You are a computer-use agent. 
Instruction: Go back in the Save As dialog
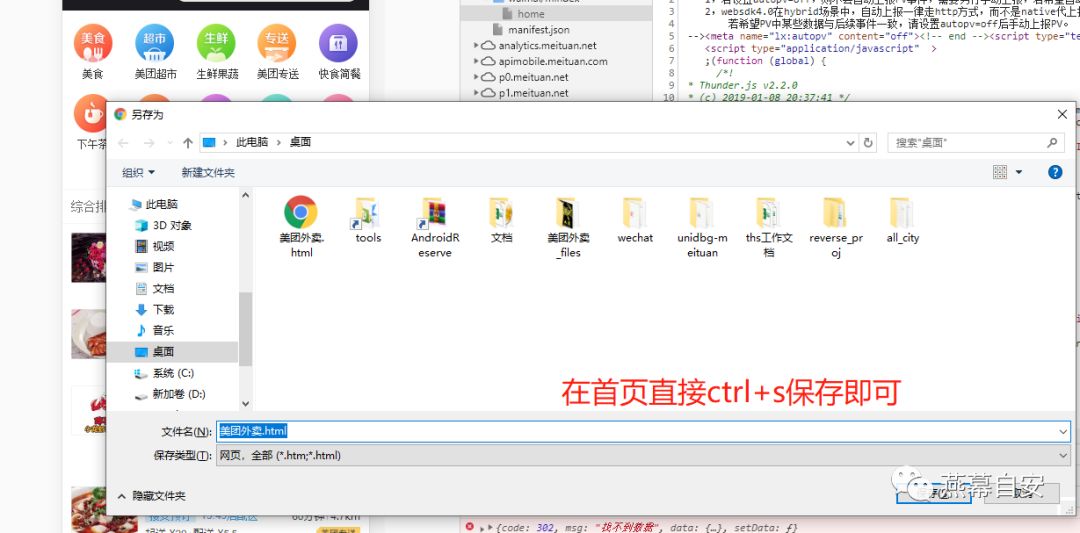click(x=123, y=143)
